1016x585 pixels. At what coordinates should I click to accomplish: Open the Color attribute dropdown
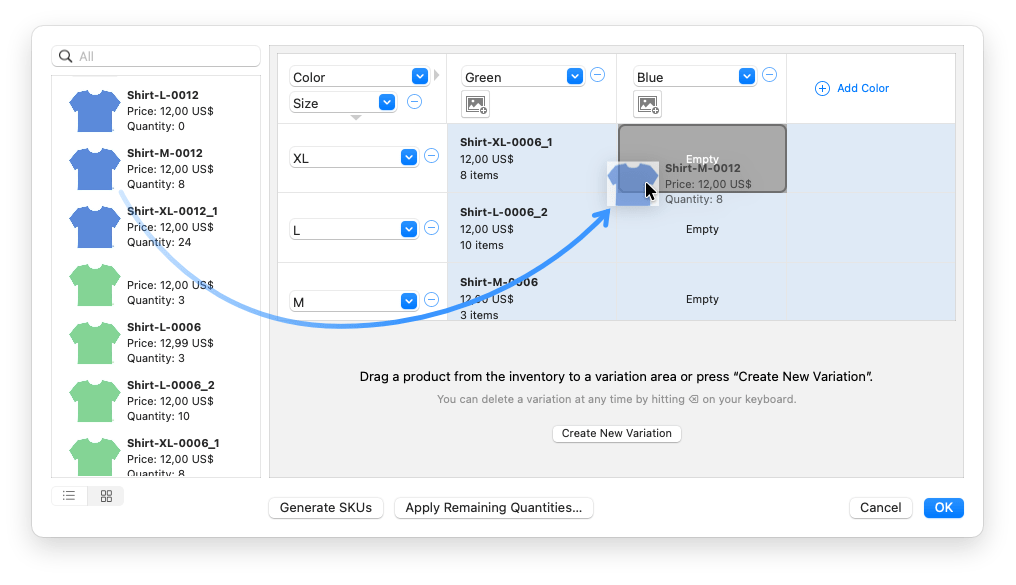[x=419, y=75]
